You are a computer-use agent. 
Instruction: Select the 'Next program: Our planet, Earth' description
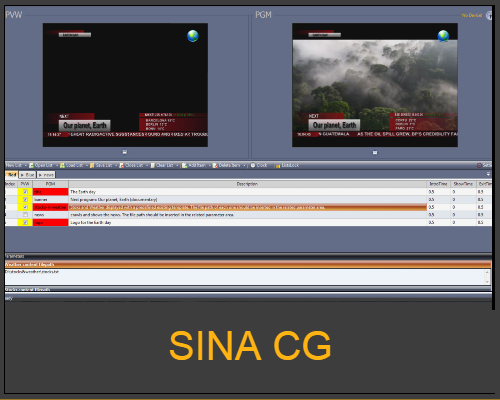[247, 200]
